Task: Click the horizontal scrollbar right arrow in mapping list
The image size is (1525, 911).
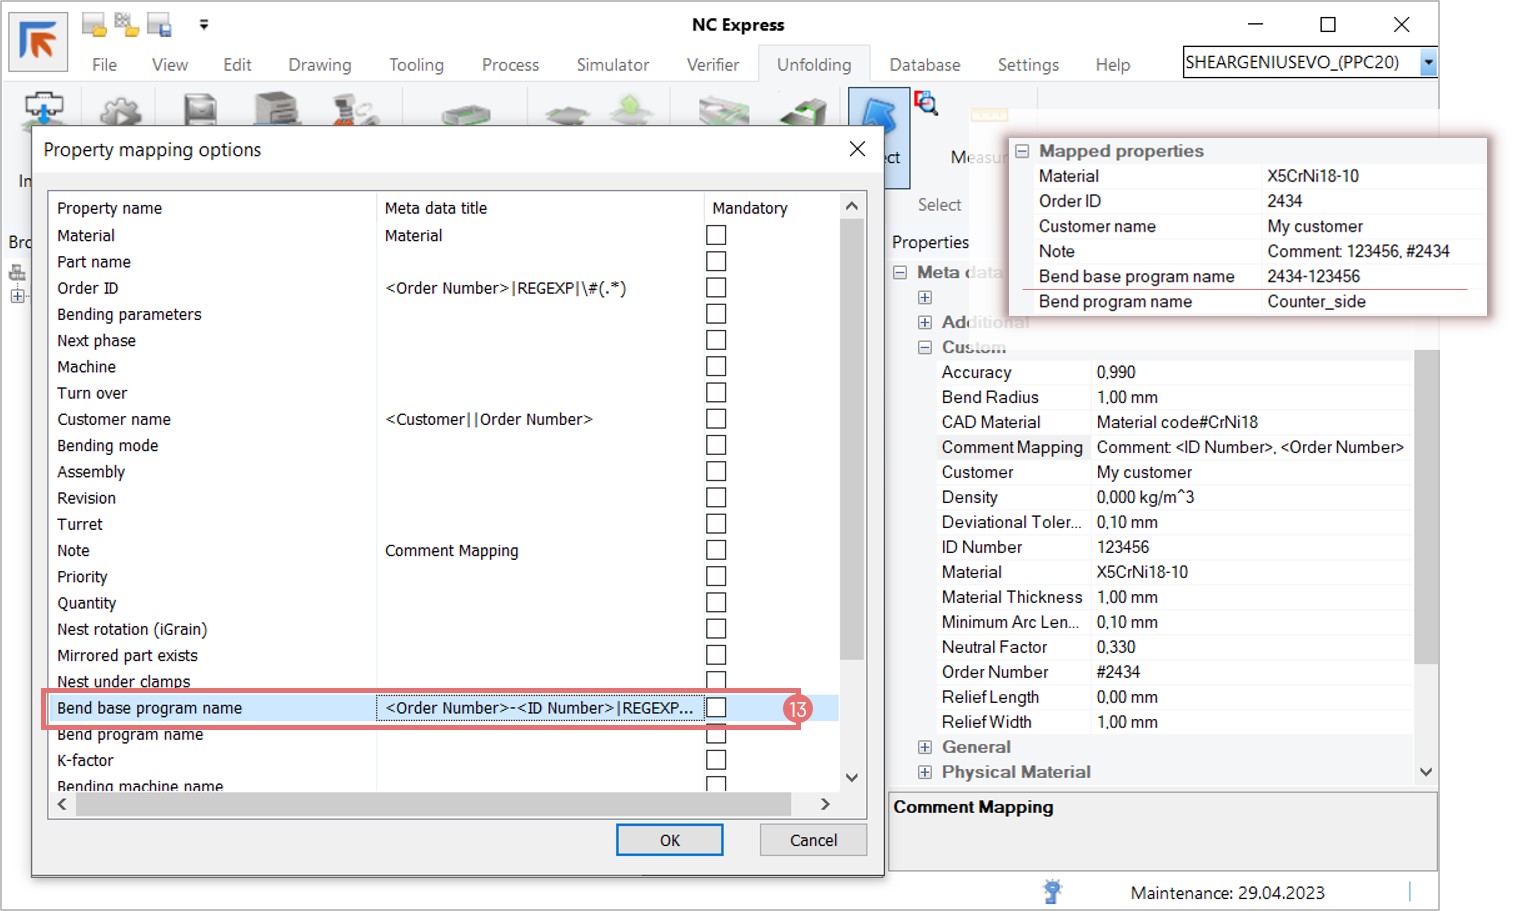Action: point(825,804)
